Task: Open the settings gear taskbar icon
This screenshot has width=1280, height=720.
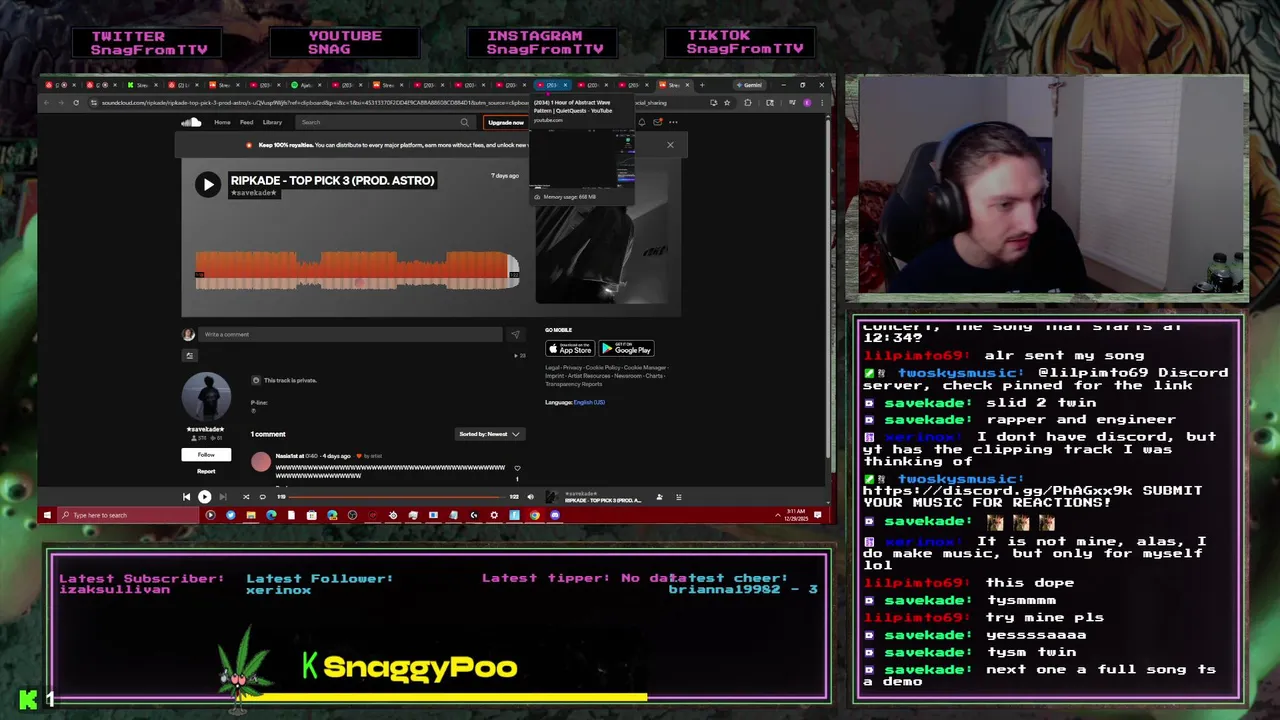Action: coord(494,515)
